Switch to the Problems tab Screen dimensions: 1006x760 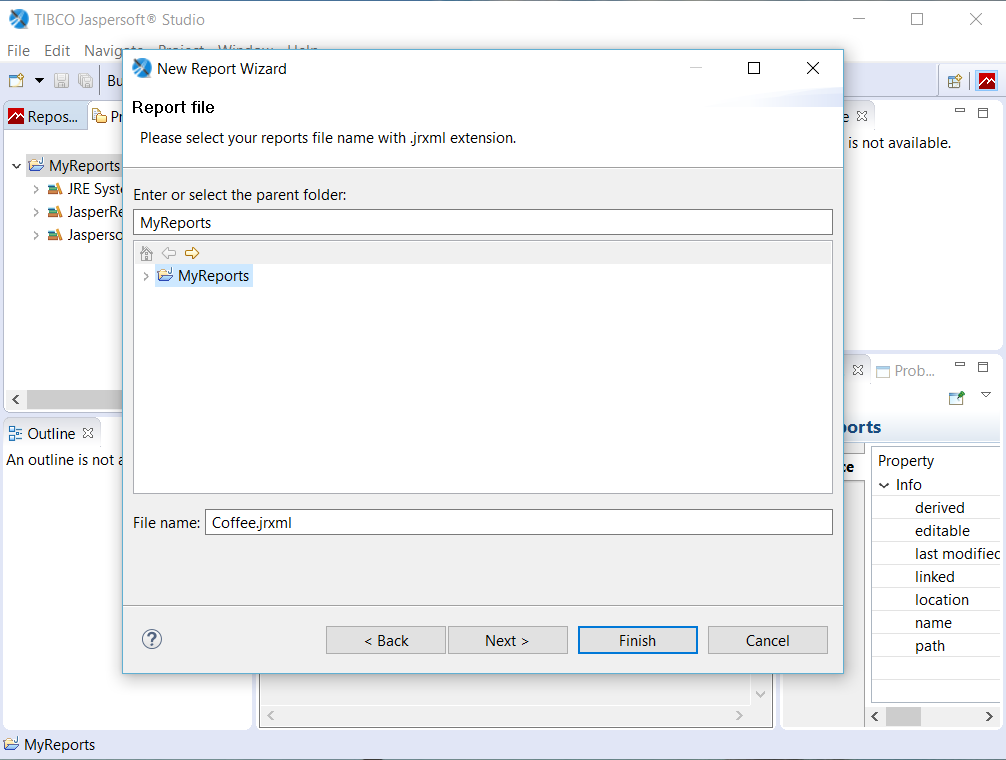click(906, 371)
